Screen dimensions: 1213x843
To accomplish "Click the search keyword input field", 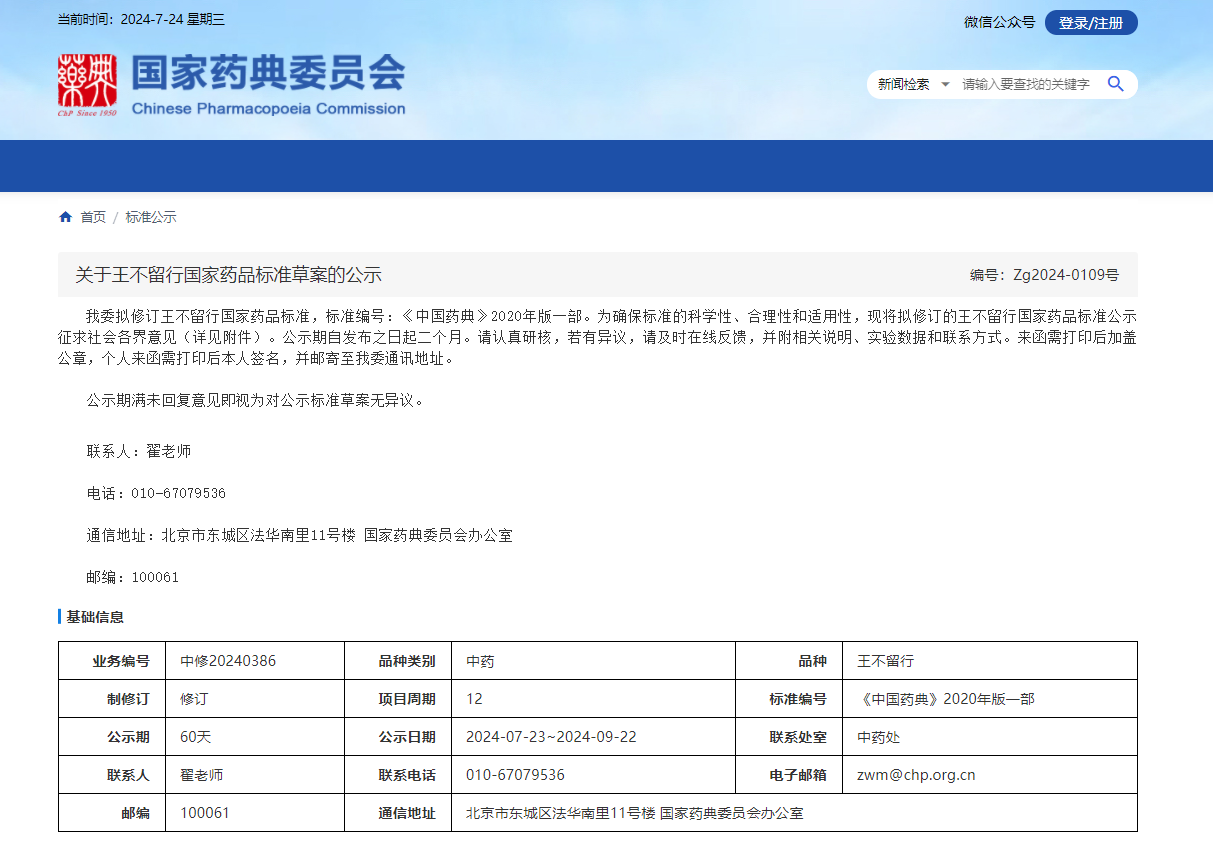I will click(x=1026, y=84).
